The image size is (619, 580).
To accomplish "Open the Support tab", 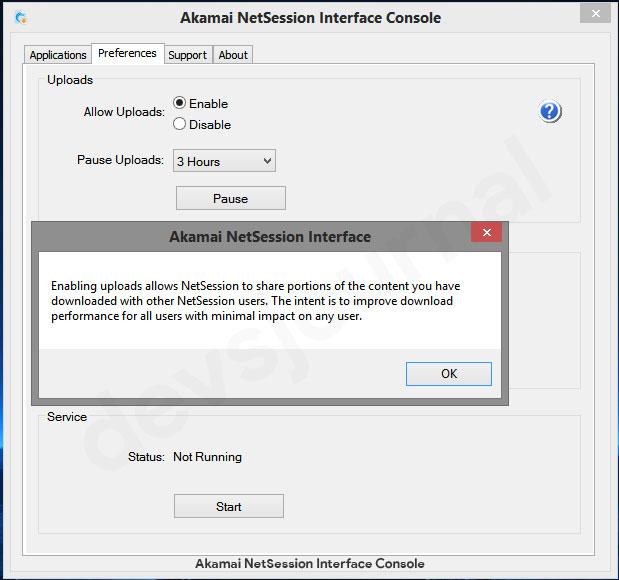I will click(x=188, y=55).
